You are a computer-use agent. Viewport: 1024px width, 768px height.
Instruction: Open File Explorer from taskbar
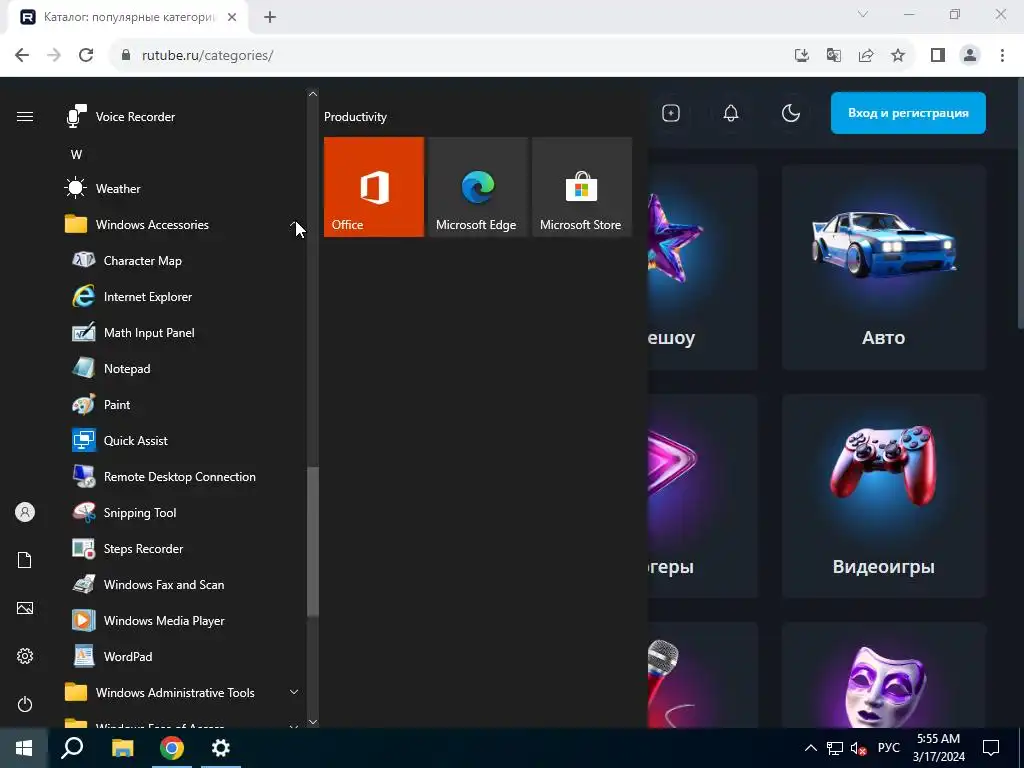pyautogui.click(x=122, y=748)
